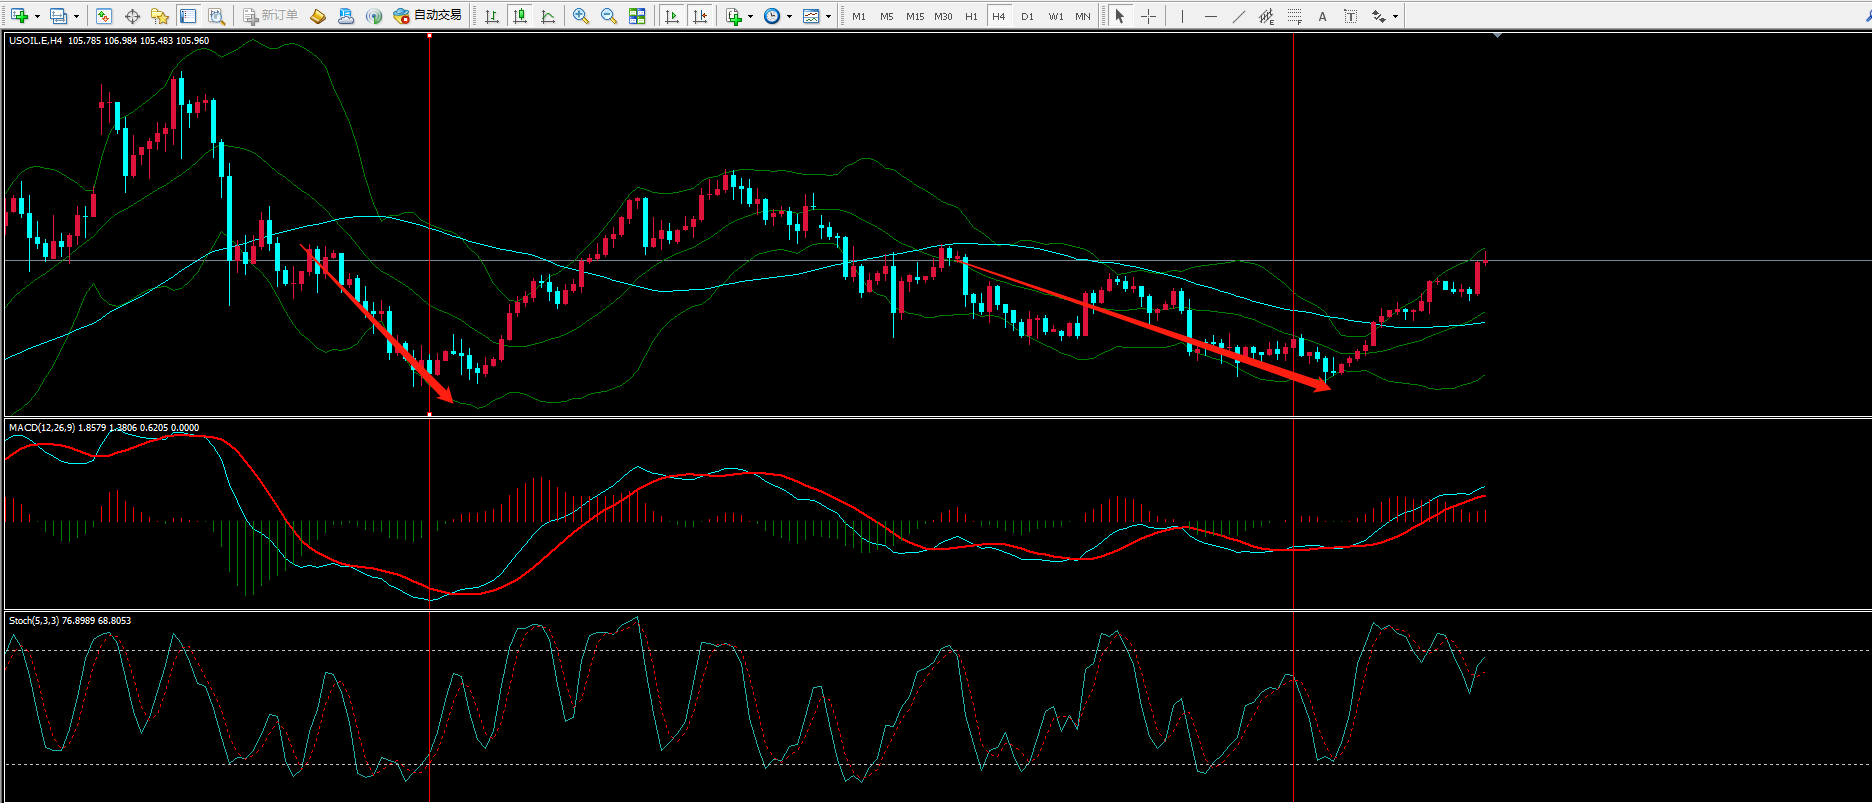Select the H4 timeframe button
This screenshot has height=803, width=1872.
click(998, 16)
